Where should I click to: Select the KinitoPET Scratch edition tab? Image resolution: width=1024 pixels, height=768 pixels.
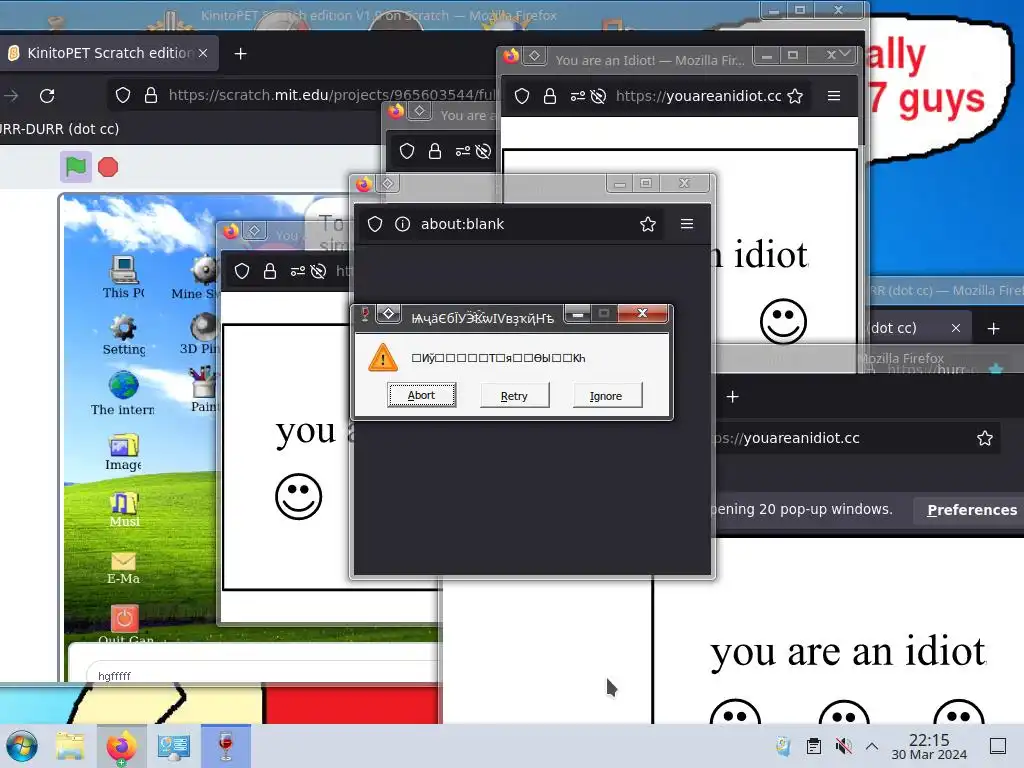[x=108, y=53]
